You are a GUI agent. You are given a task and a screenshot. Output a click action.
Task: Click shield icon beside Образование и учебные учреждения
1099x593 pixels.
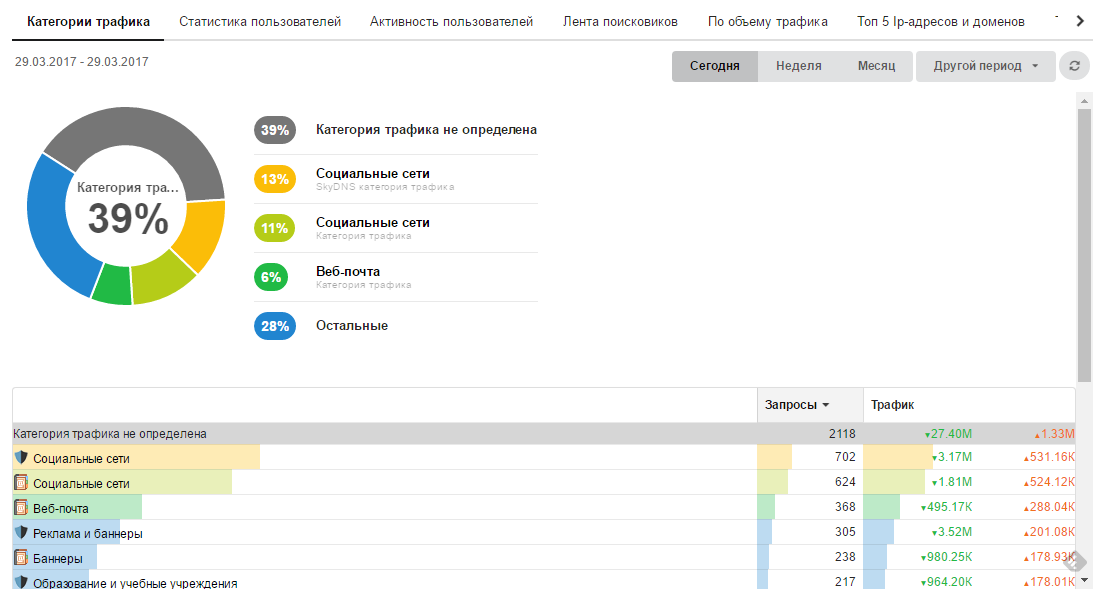pos(21,582)
